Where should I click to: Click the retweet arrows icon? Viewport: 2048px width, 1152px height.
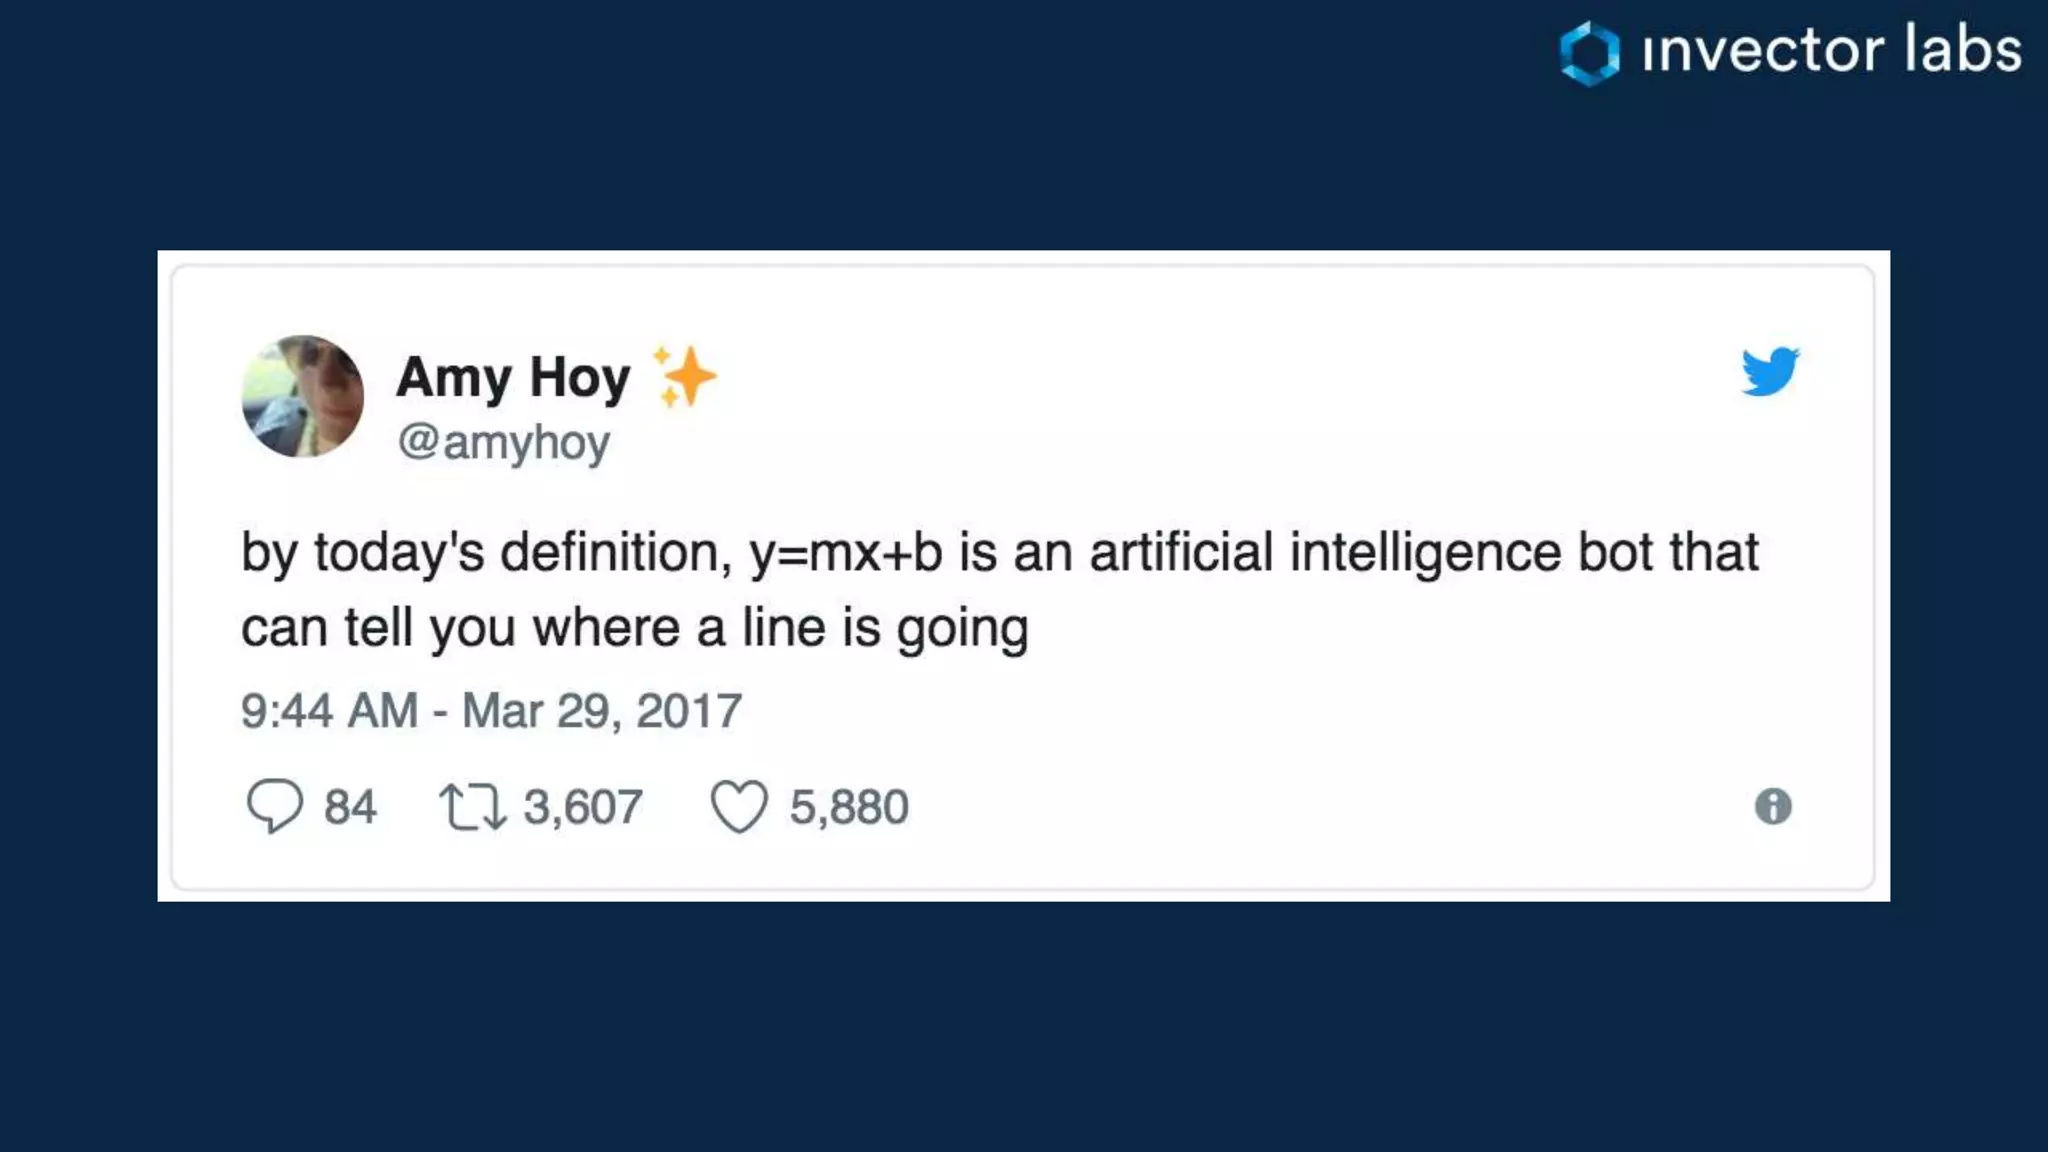[x=472, y=807]
